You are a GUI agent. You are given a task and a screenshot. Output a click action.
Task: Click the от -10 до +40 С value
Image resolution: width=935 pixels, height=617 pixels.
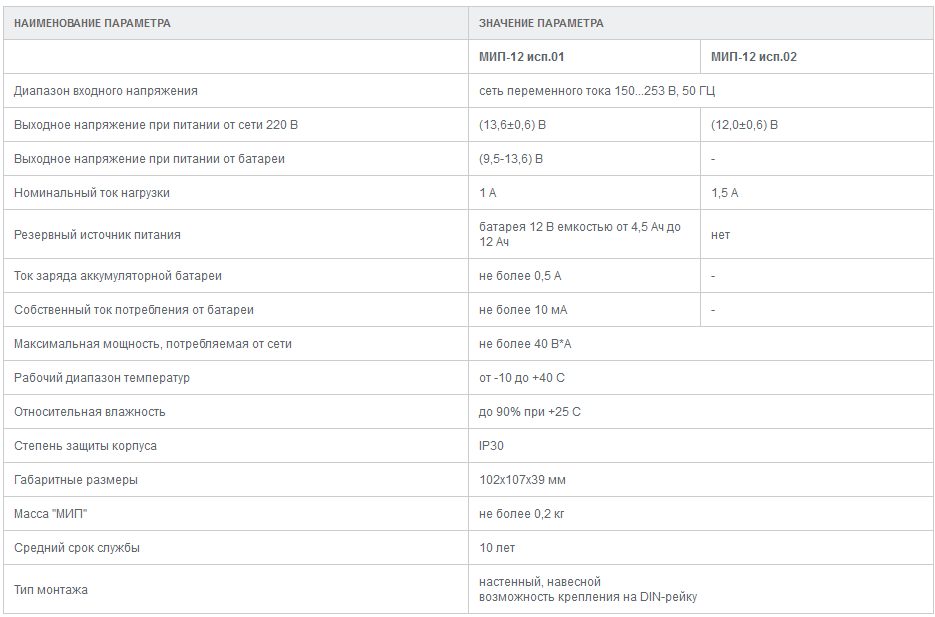(x=522, y=378)
